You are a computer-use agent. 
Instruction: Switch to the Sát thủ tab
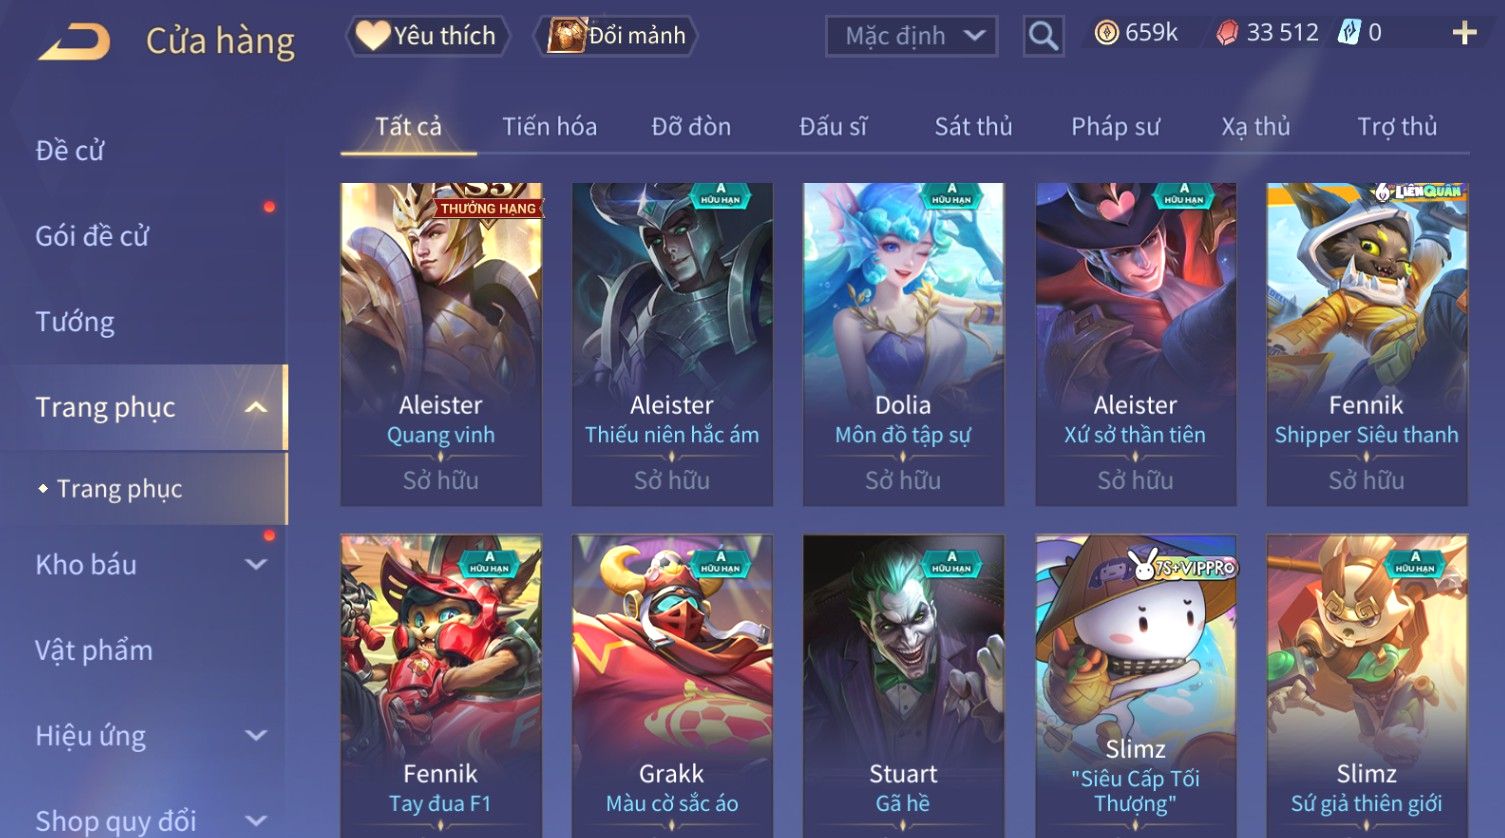[x=973, y=127]
